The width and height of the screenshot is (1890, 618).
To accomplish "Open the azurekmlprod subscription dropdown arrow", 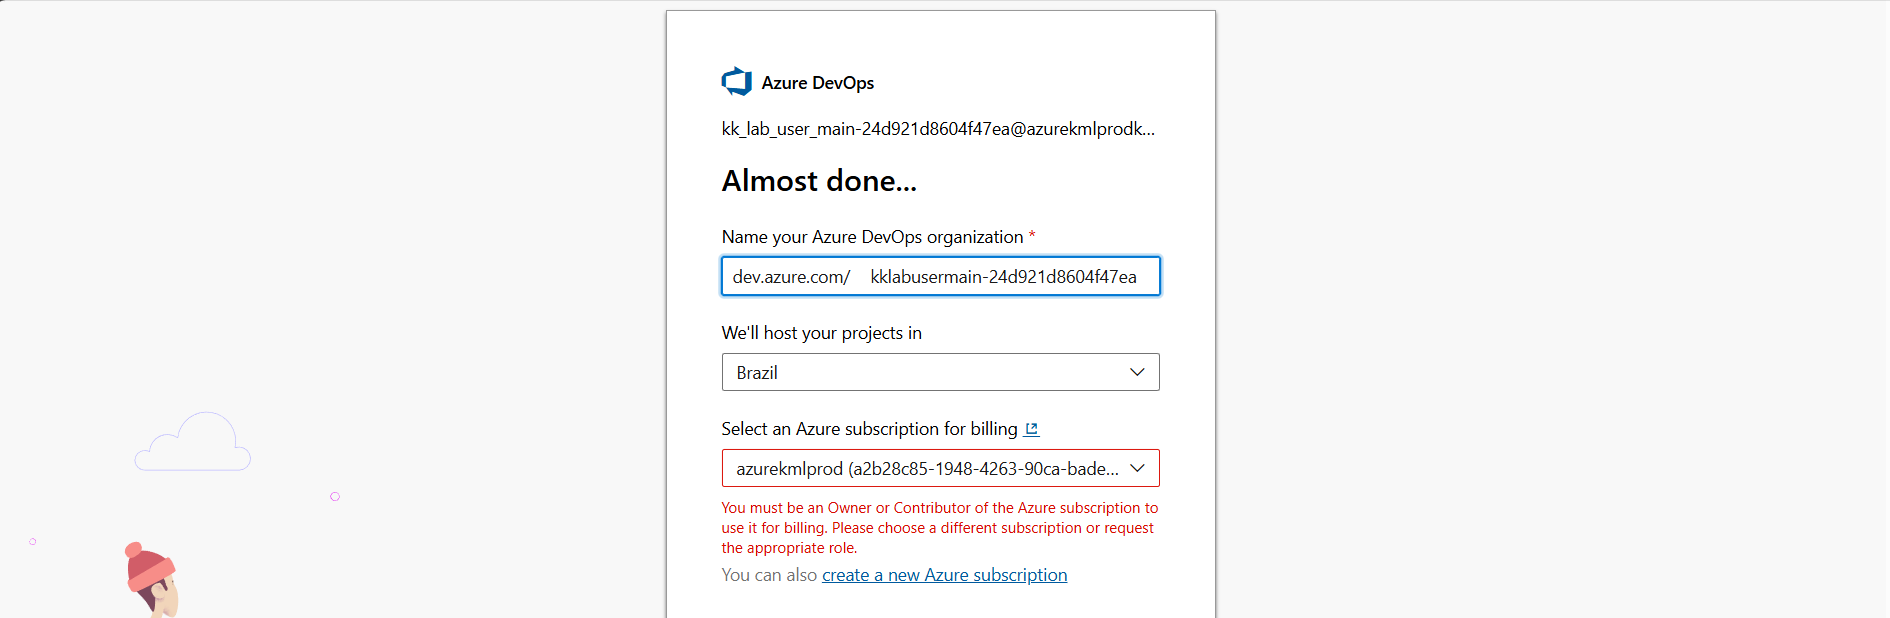I will tap(1137, 468).
